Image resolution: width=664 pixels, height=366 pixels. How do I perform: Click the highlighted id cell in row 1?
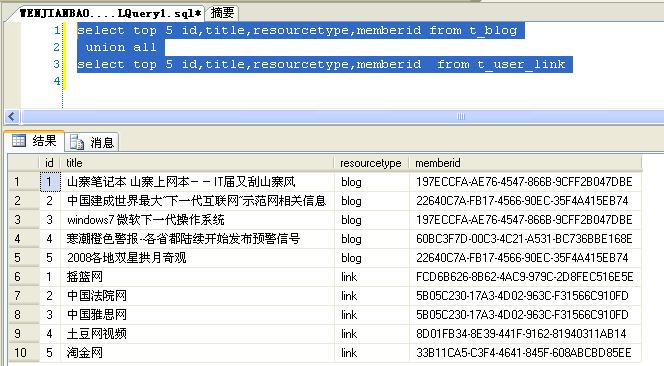click(x=50, y=182)
